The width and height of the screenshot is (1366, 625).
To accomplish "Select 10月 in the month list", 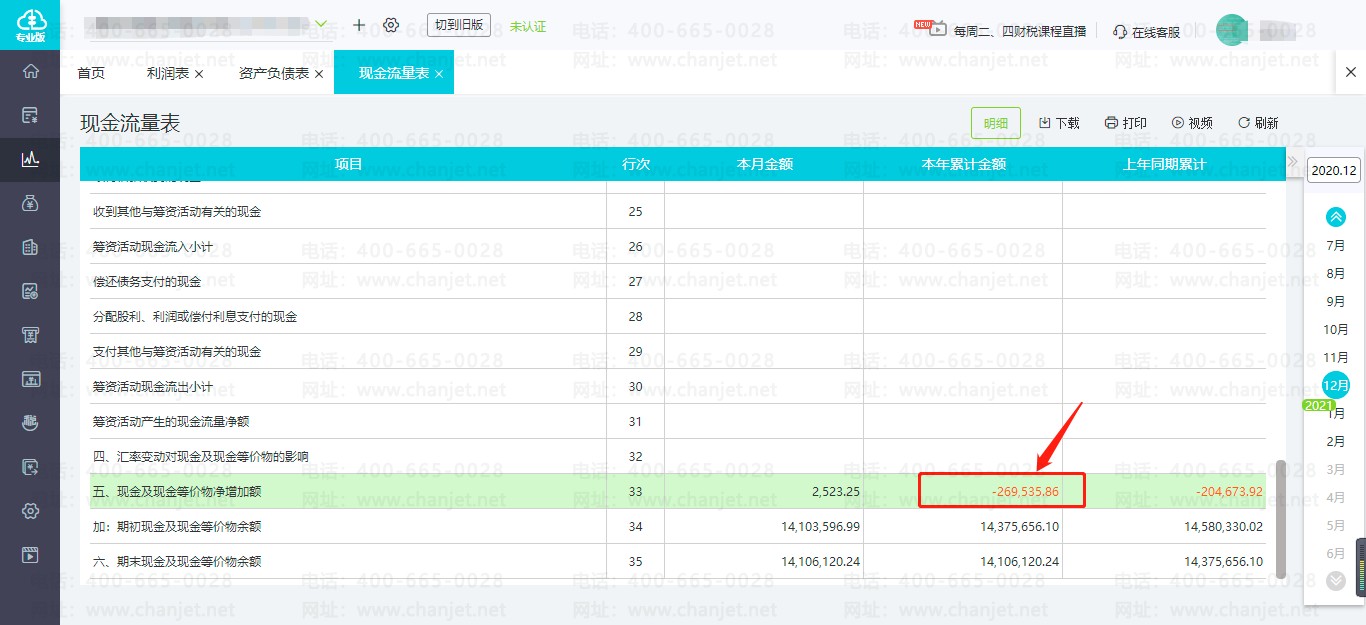I will click(1336, 329).
